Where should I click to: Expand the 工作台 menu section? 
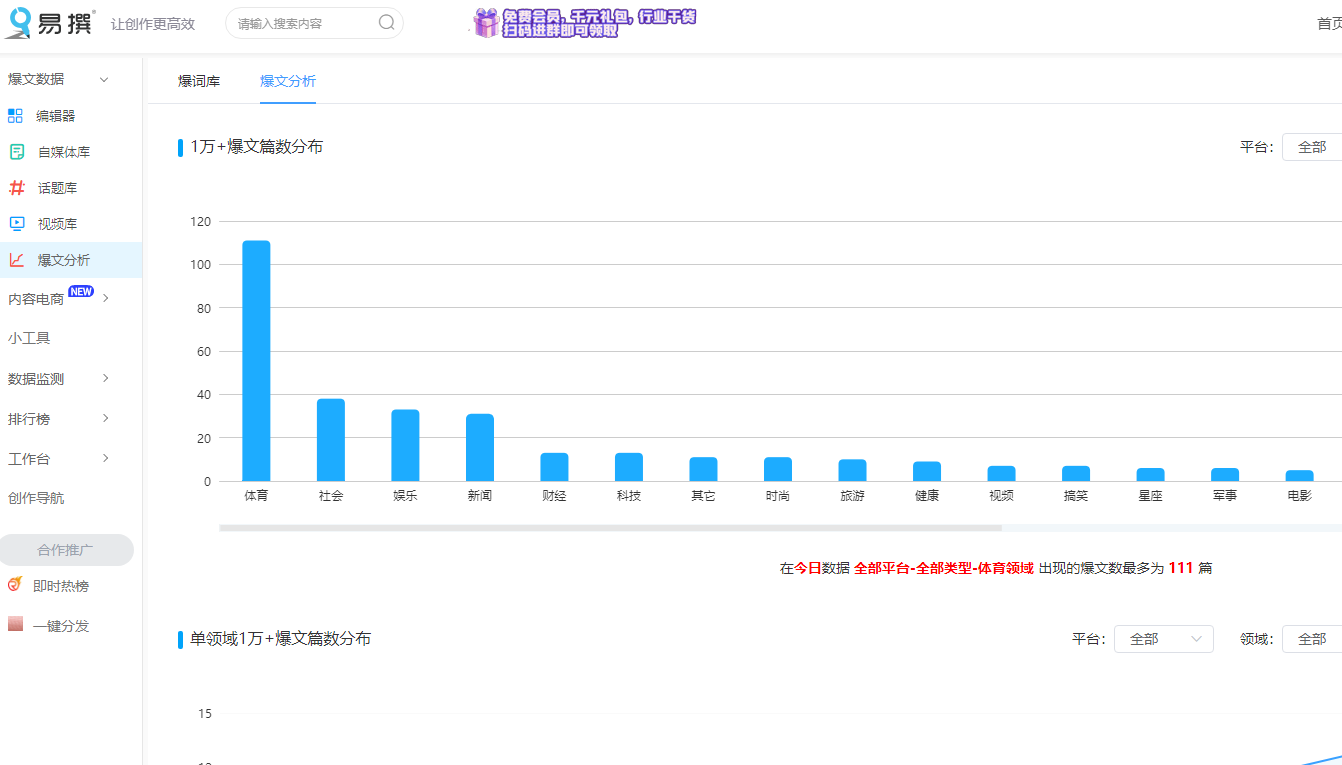[105, 458]
